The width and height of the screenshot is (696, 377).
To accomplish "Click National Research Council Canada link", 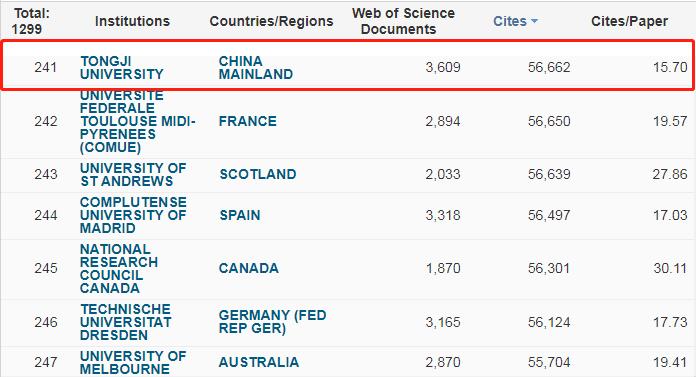I will 119,269.
